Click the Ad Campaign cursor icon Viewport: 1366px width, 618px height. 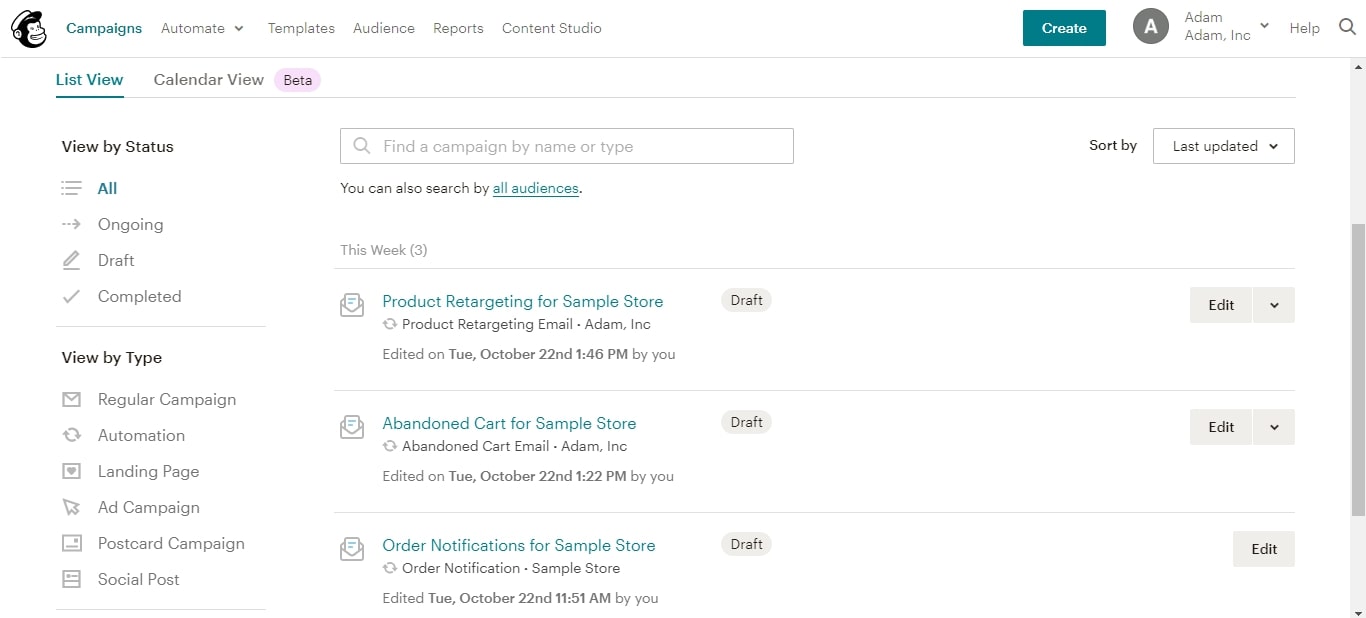71,507
